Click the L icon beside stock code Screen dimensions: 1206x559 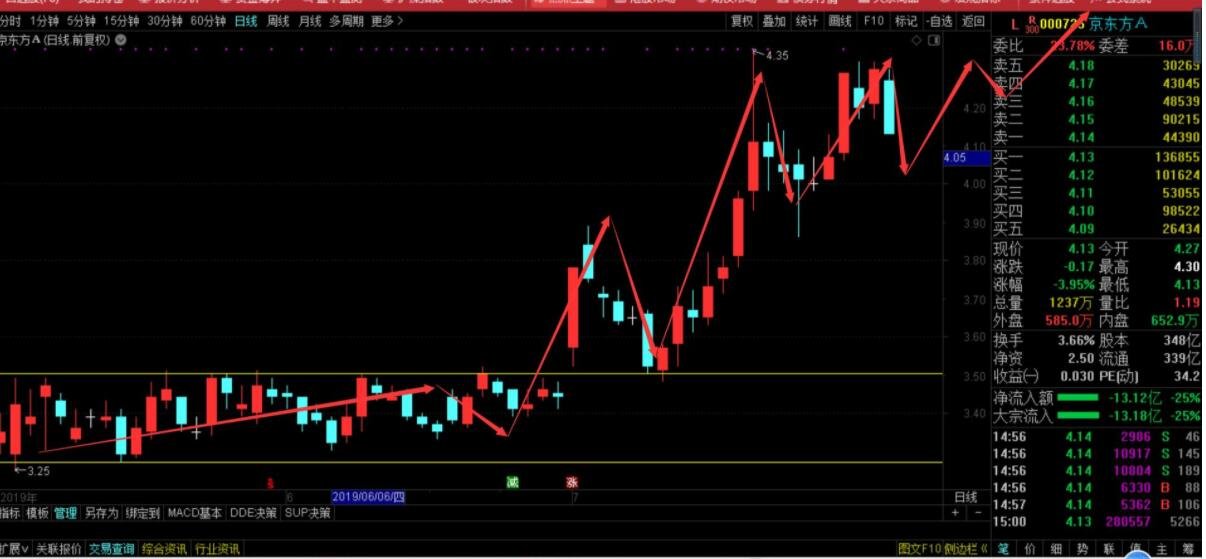[x=1014, y=24]
